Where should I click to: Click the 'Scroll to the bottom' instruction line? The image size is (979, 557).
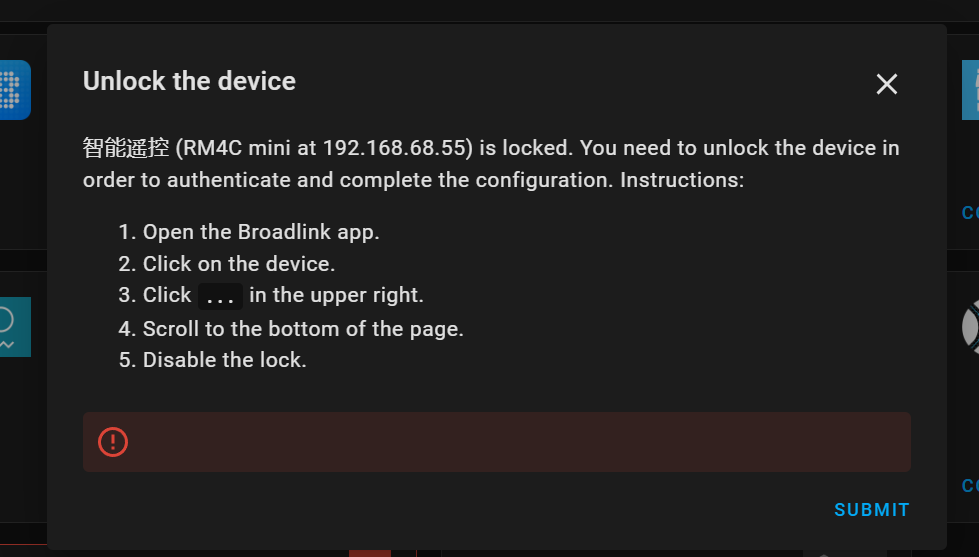click(x=303, y=329)
